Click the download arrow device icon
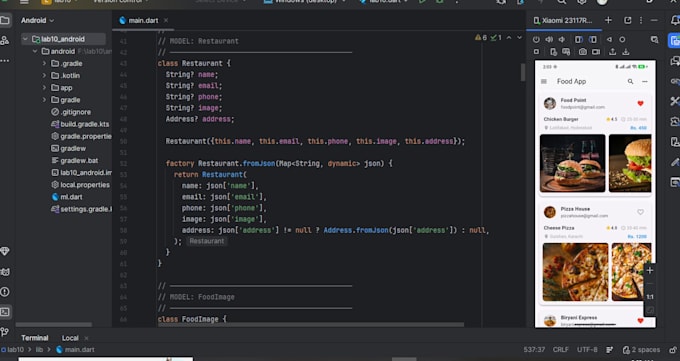Viewport: 680px width, 361px height. [626, 52]
